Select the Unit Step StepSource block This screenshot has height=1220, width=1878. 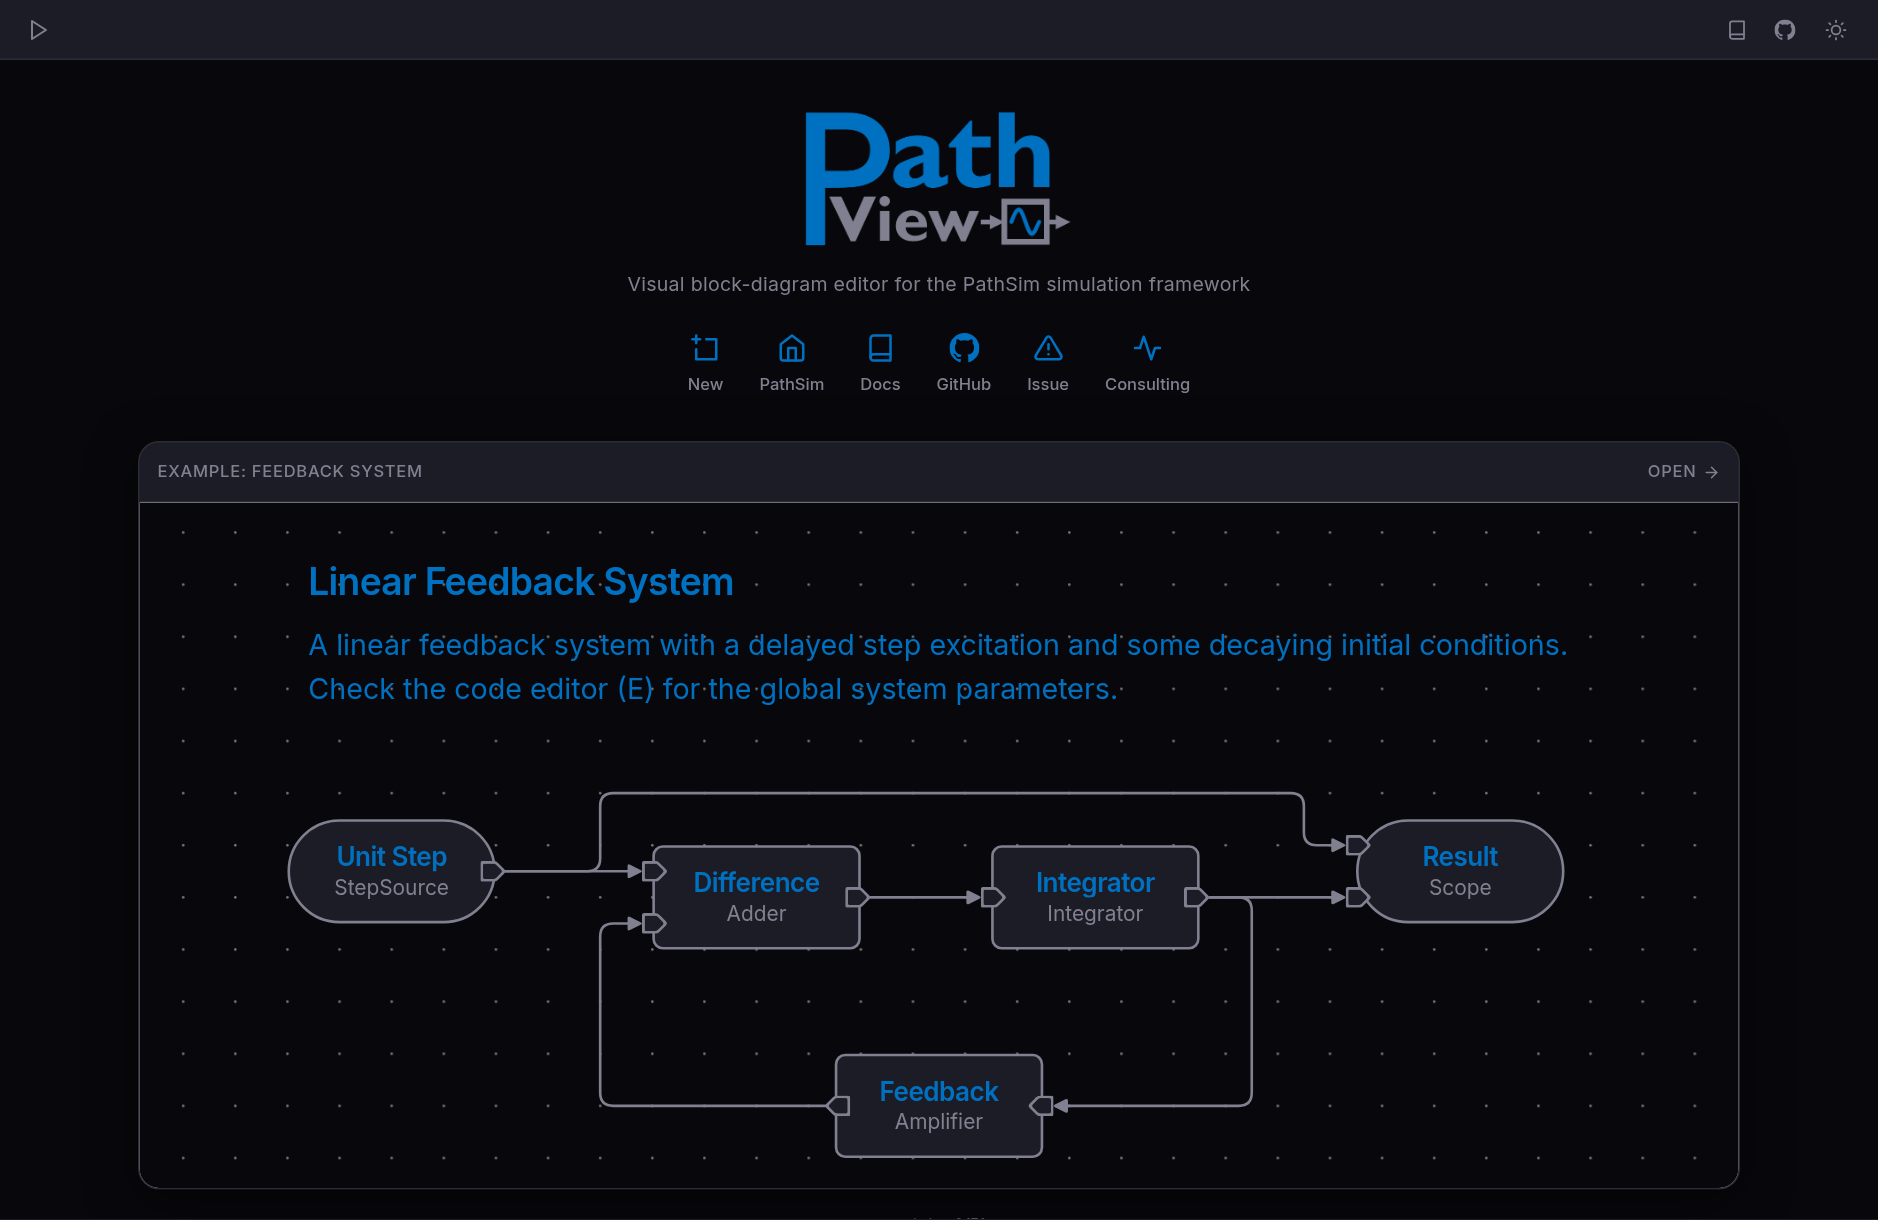(392, 871)
